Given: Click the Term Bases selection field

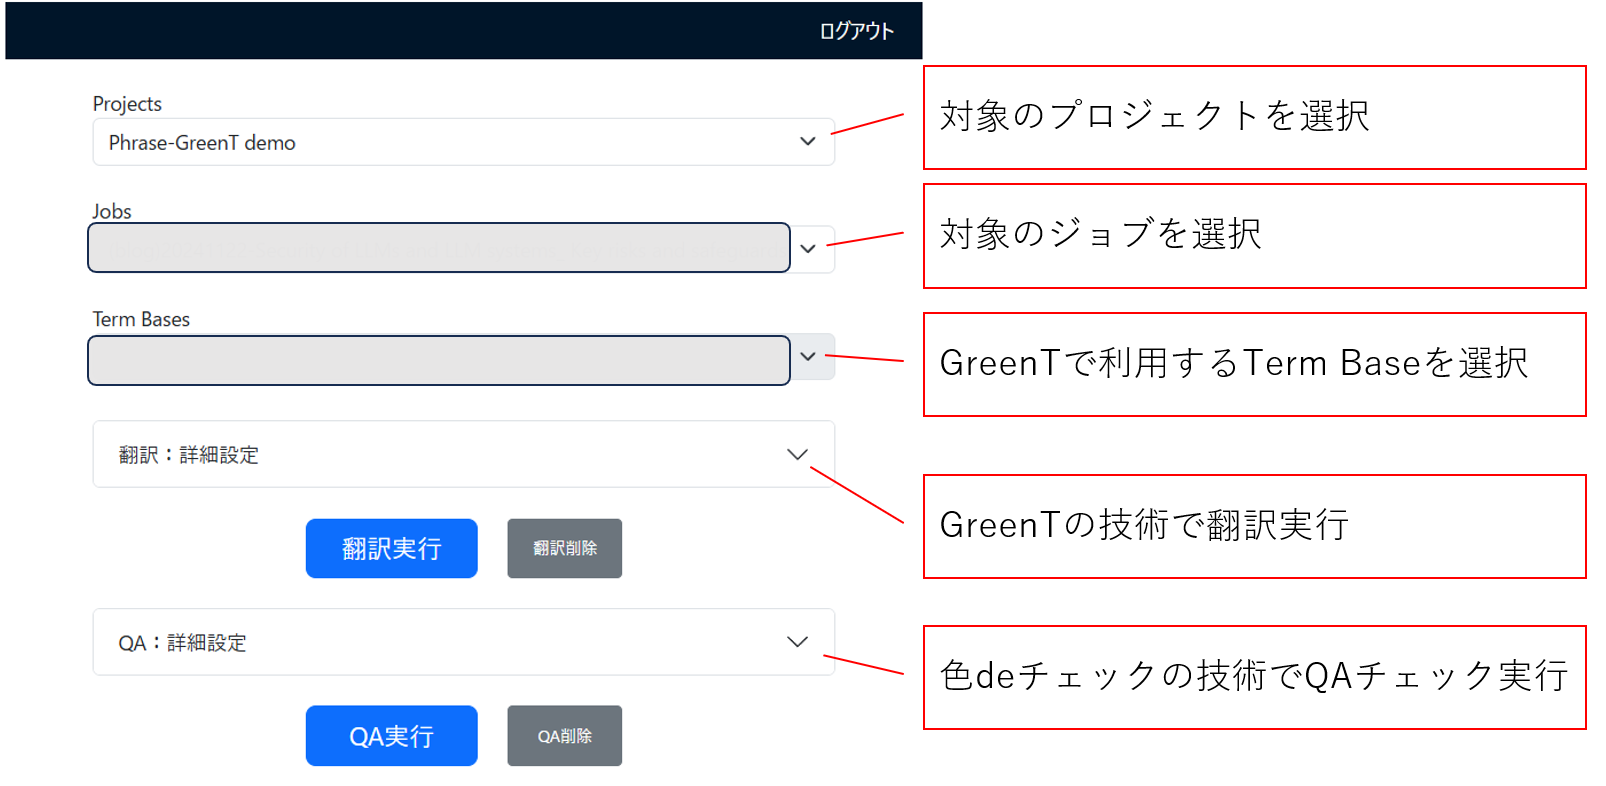Looking at the screenshot, I should point(438,360).
